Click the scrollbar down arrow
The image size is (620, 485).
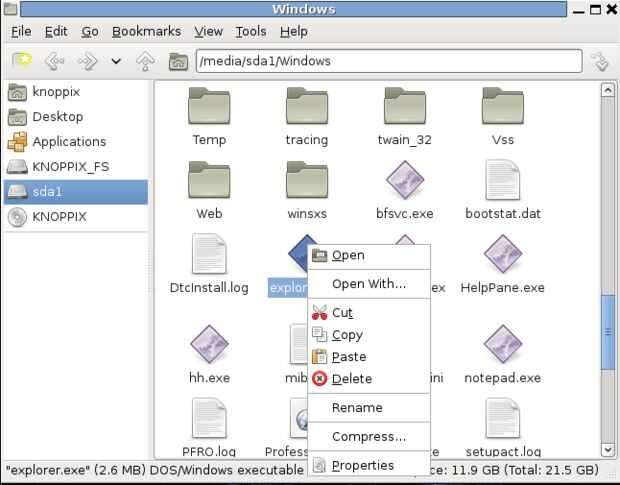608,449
